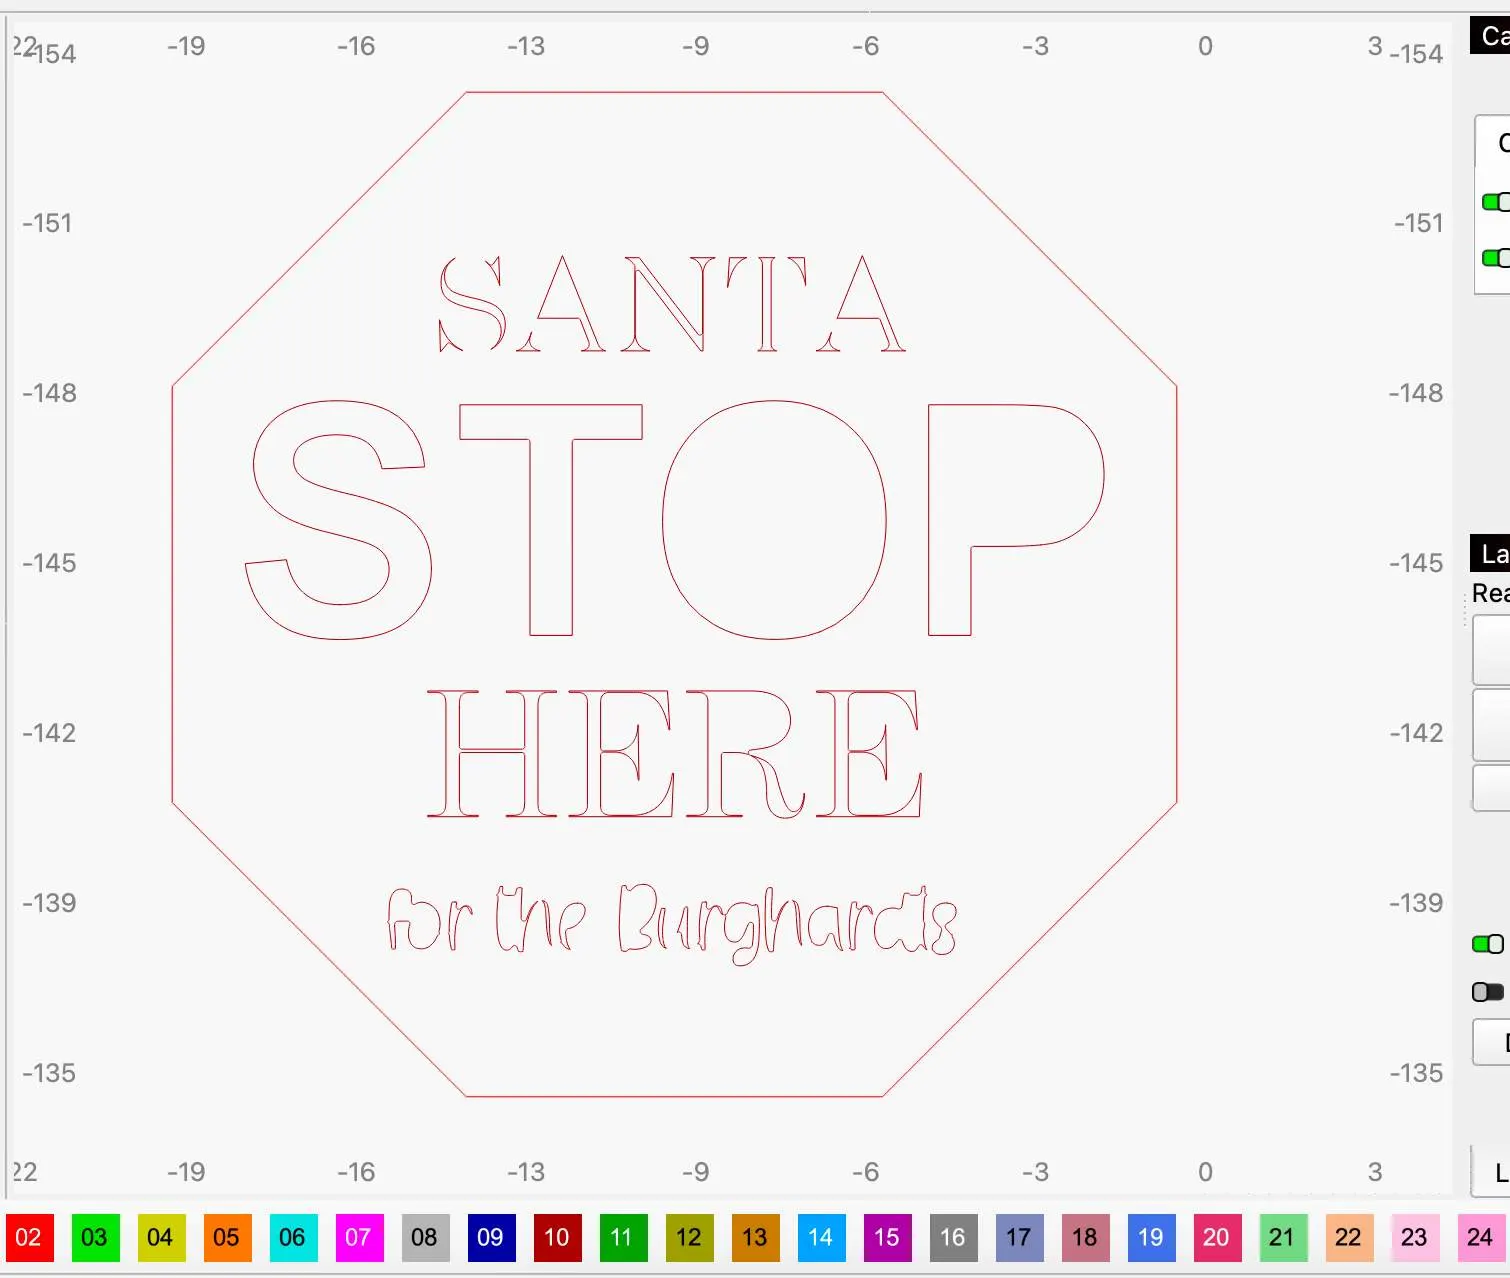
Task: Choose the sky blue 14 swatch
Action: 821,1237
